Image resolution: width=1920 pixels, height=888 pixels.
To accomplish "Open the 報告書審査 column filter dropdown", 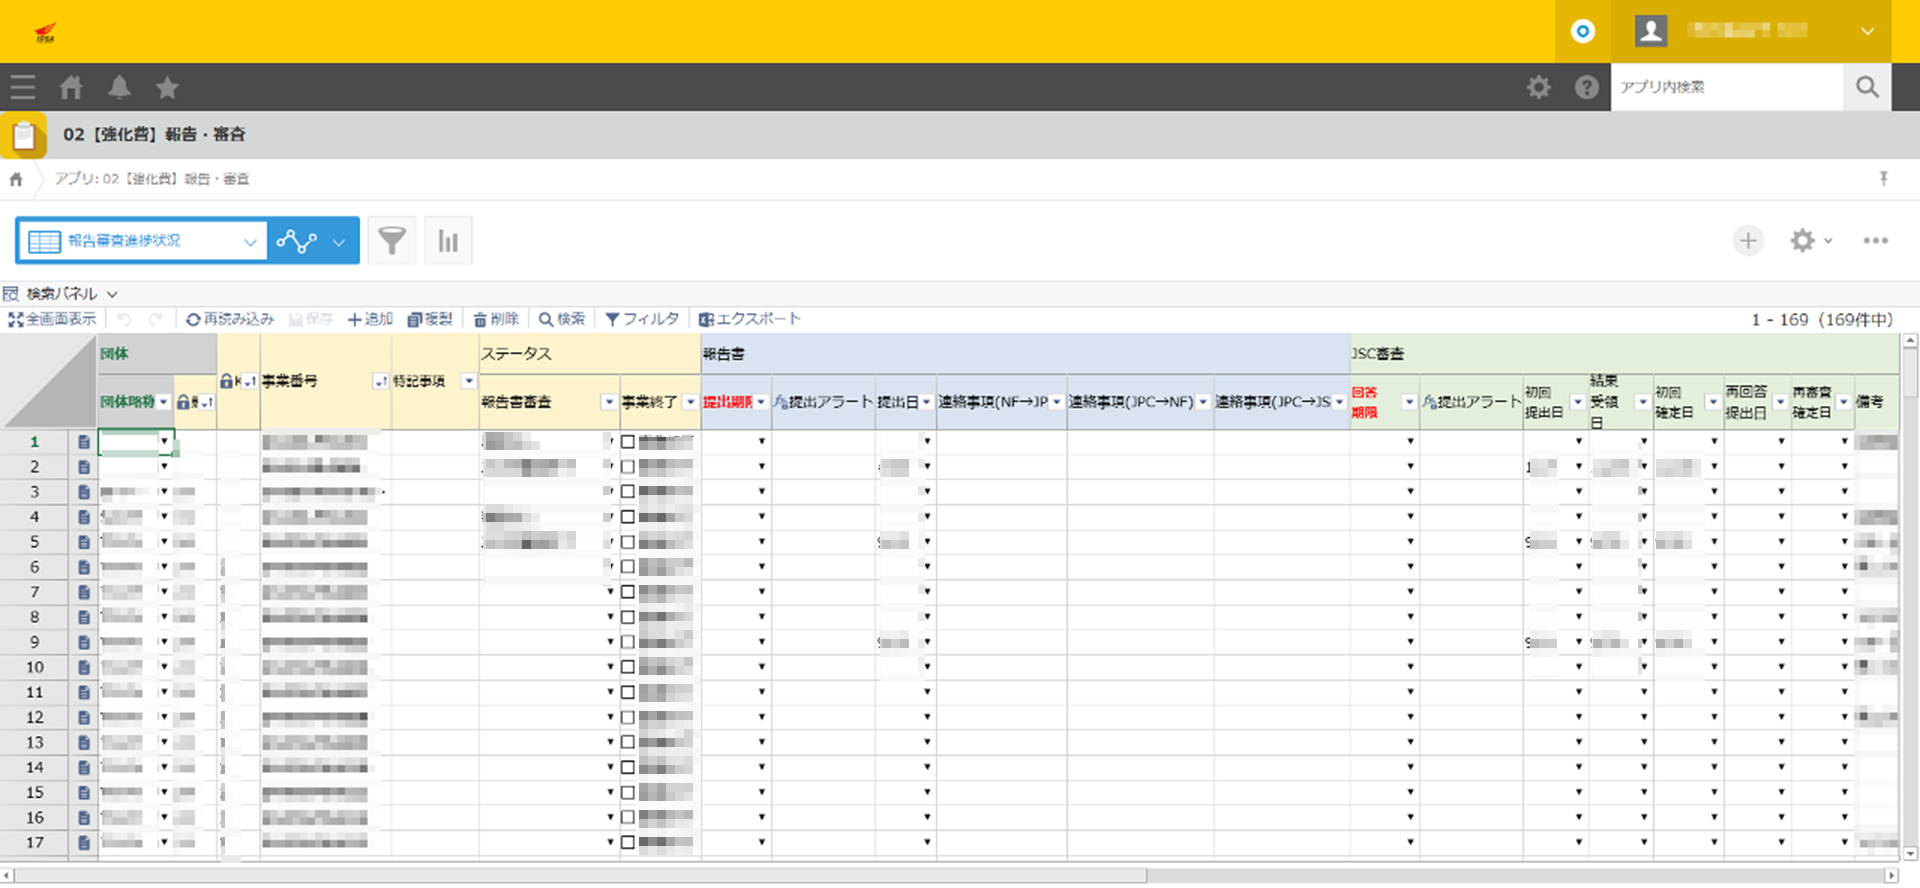I will pyautogui.click(x=608, y=402).
